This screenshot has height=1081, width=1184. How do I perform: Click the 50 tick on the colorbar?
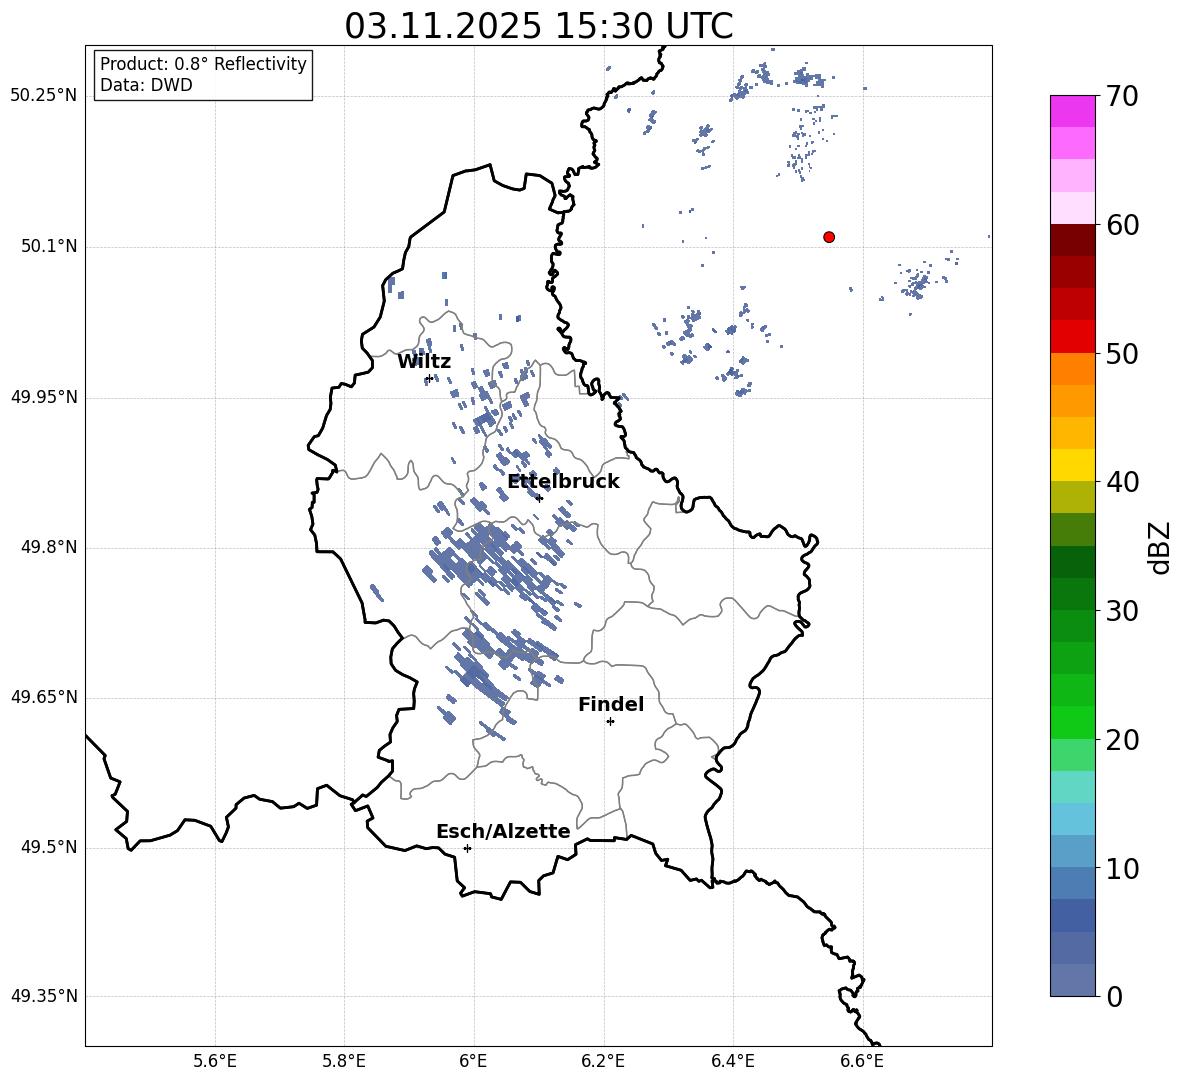click(1122, 353)
